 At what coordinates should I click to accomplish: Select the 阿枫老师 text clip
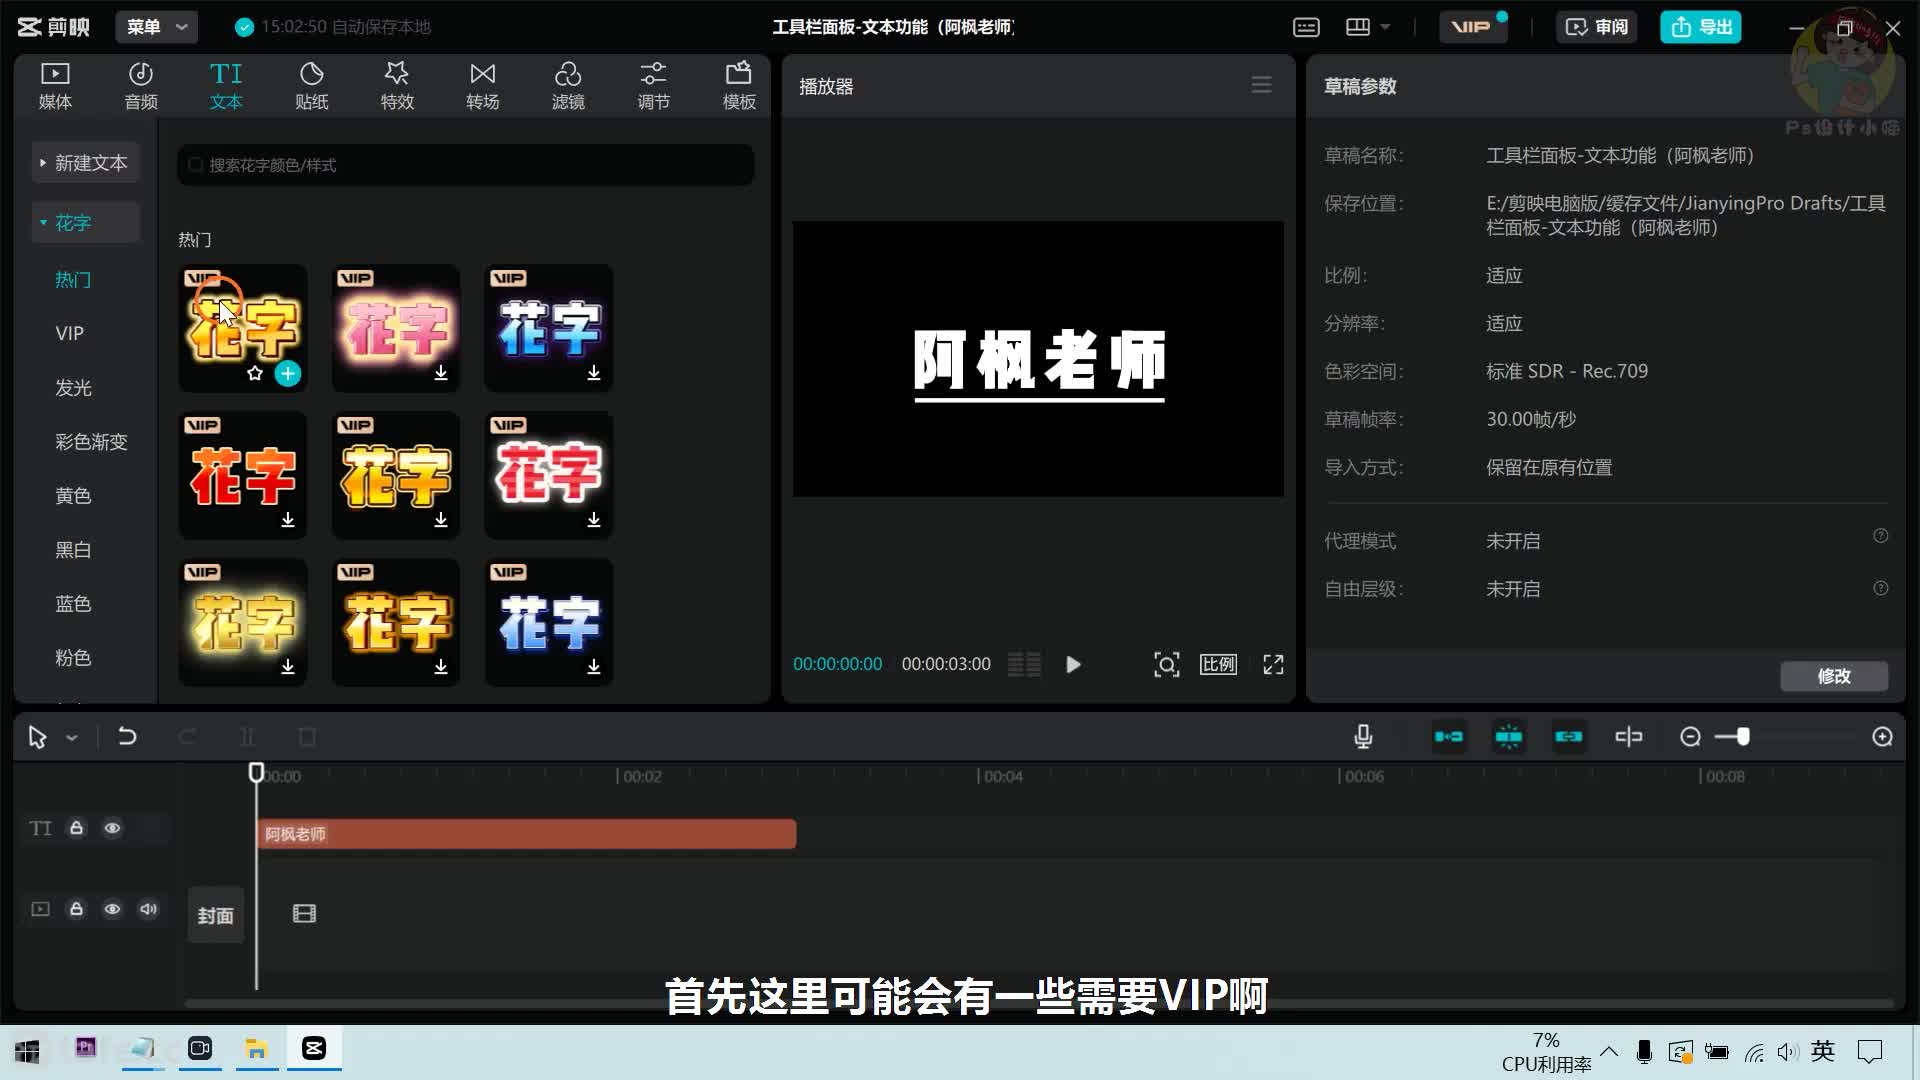[x=526, y=834]
